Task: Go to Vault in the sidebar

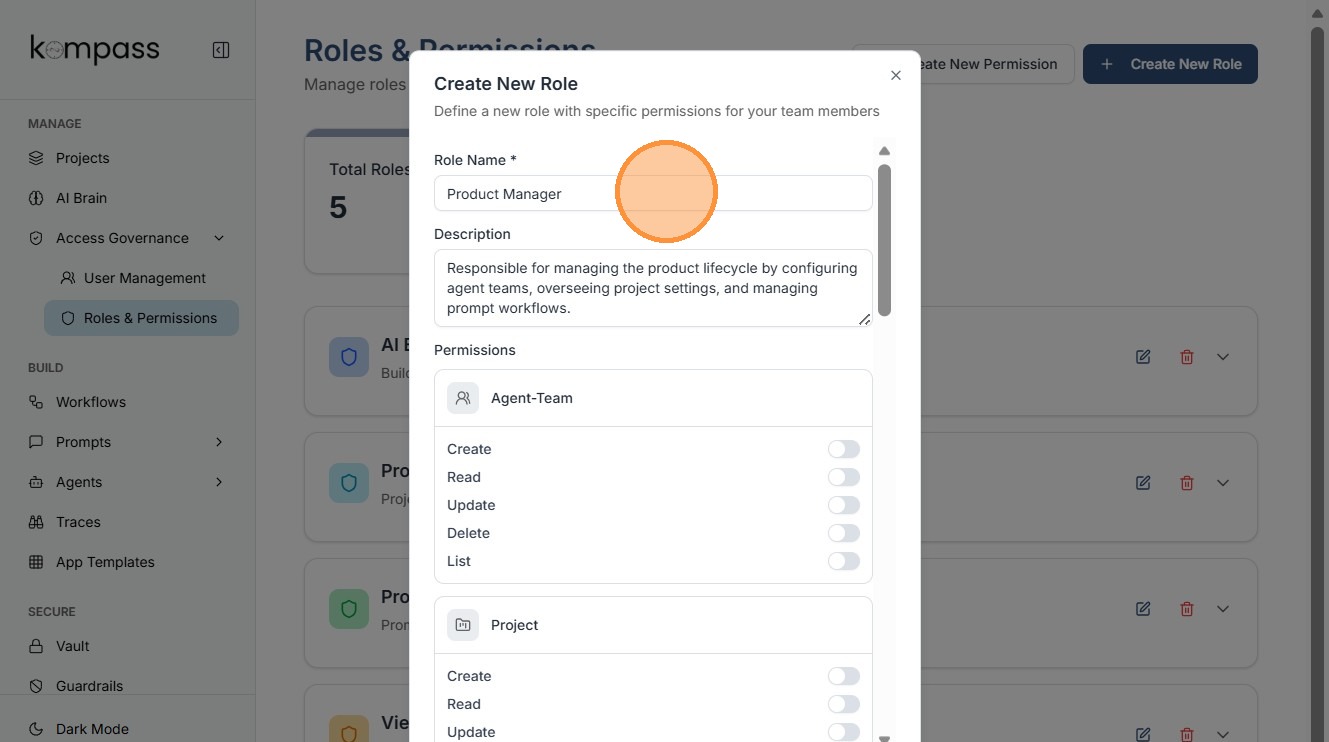Action: click(72, 646)
